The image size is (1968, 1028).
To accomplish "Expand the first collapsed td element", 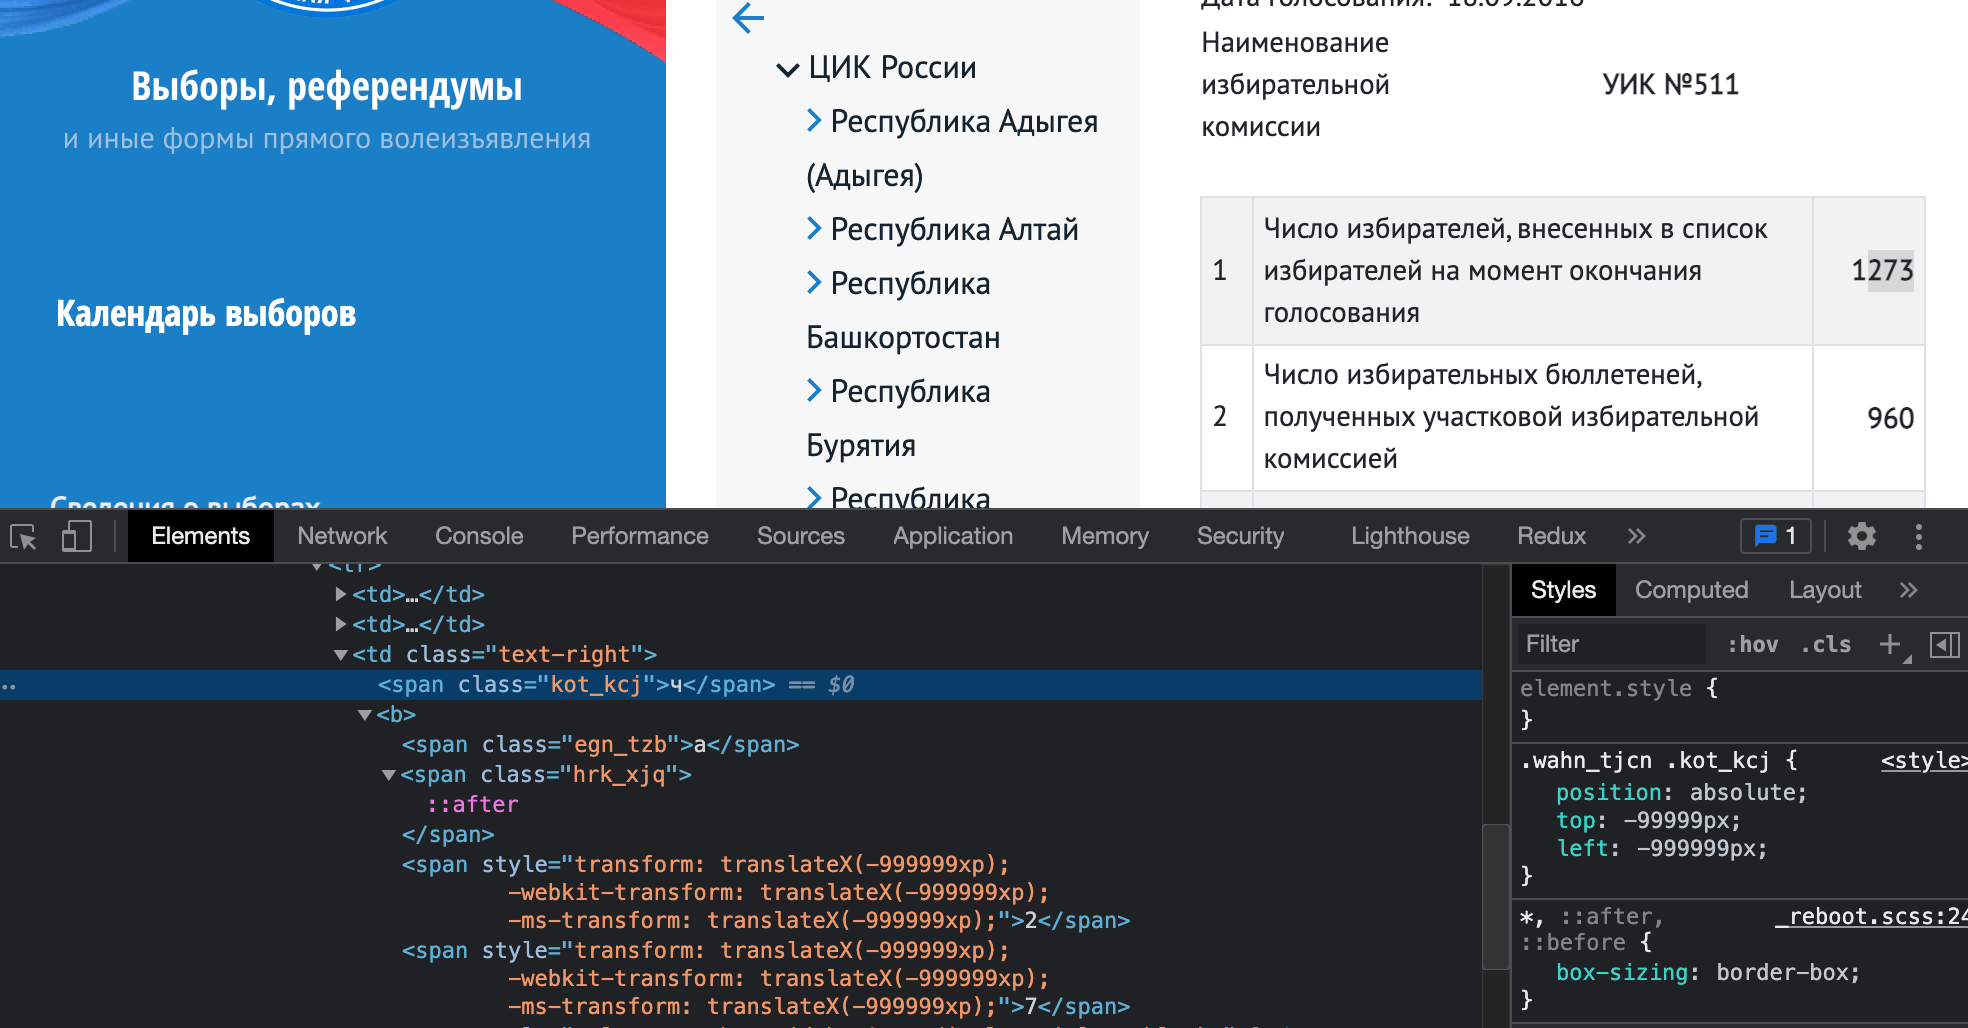I will (x=341, y=594).
